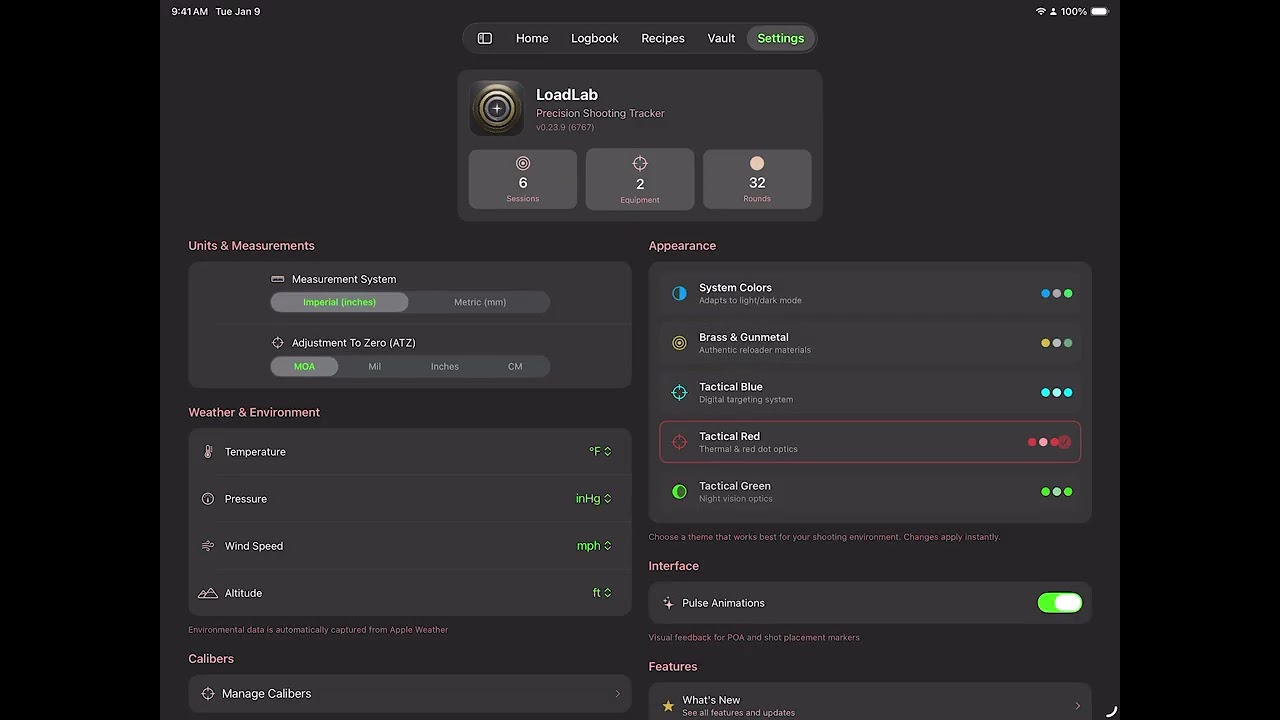Toggle the sidebar panel icon
Image resolution: width=1280 pixels, height=720 pixels.
click(485, 38)
